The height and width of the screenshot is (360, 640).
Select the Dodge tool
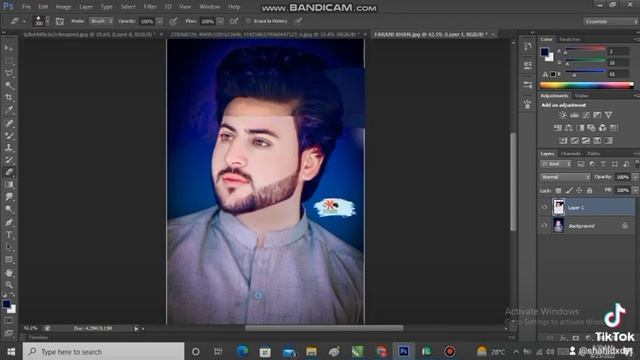point(9,209)
